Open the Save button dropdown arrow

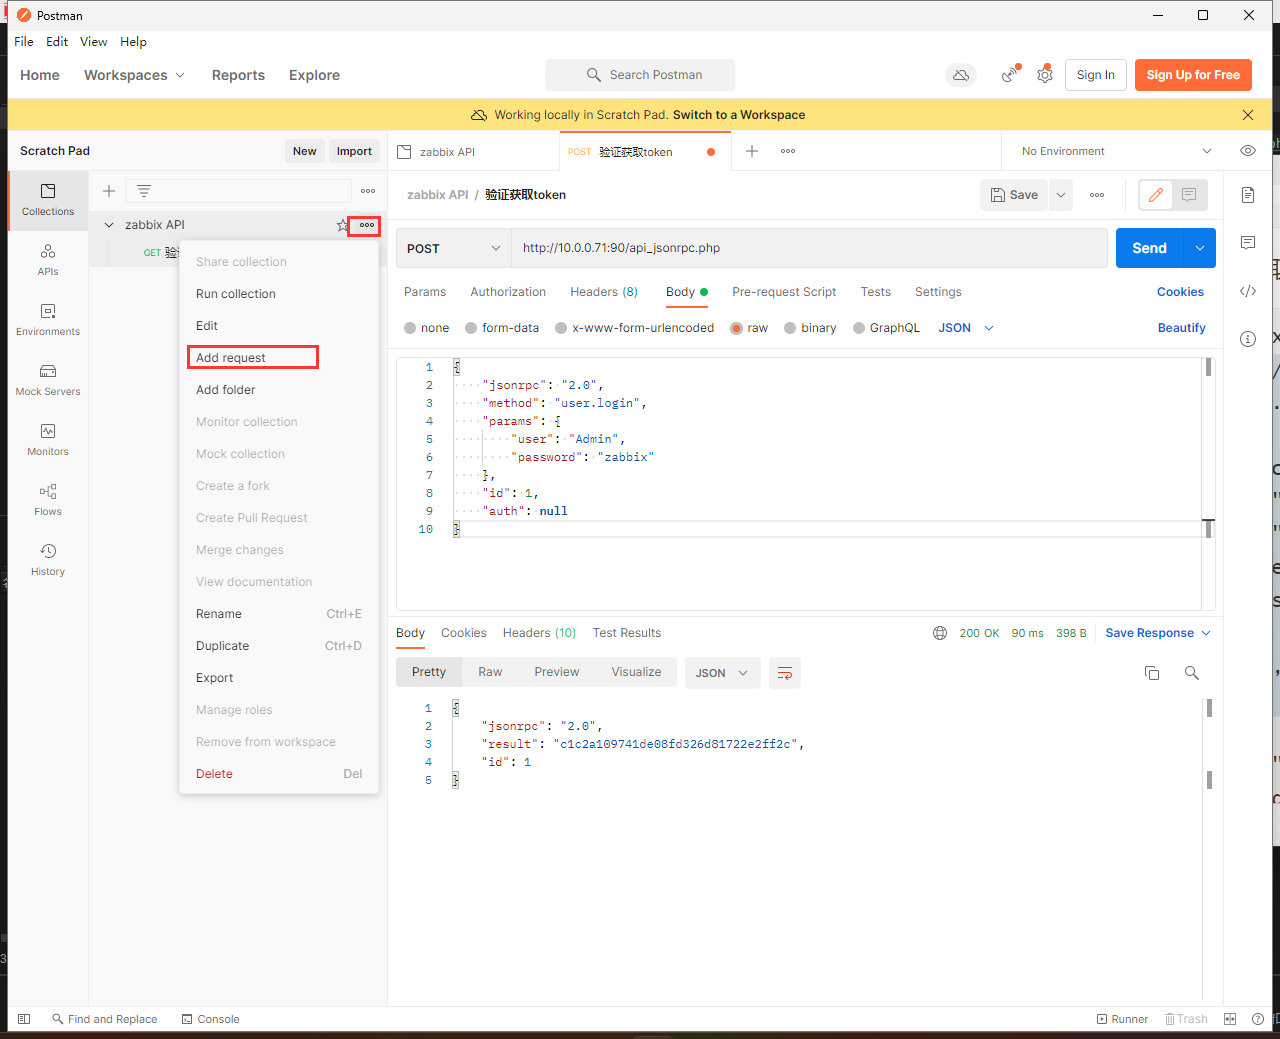point(1061,195)
